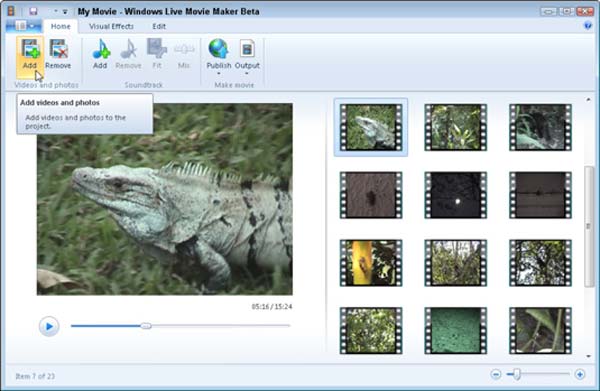The height and width of the screenshot is (391, 600).
Task: Click the storyboard scroll down arrow
Action: coord(589,356)
